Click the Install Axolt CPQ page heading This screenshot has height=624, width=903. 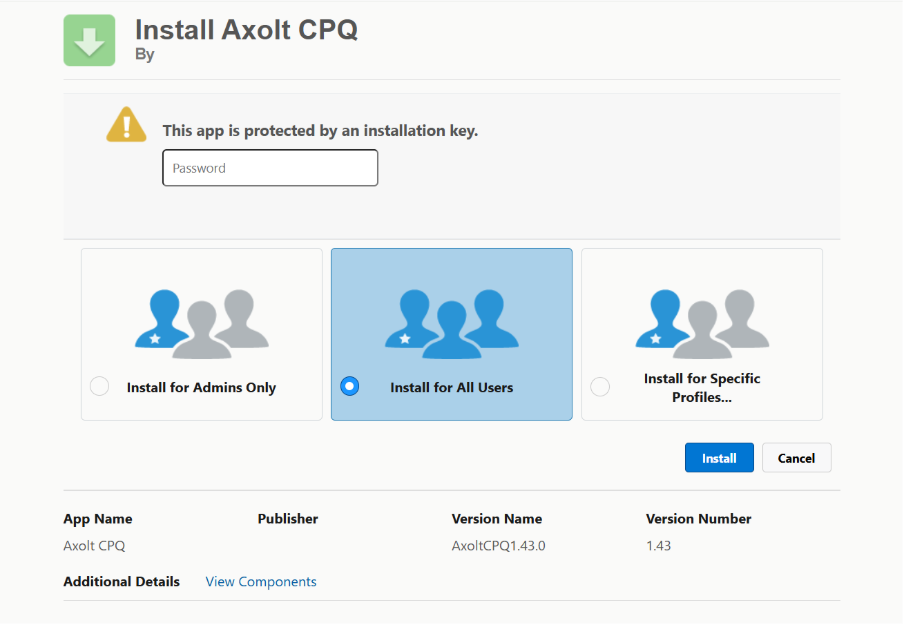pyautogui.click(x=246, y=30)
